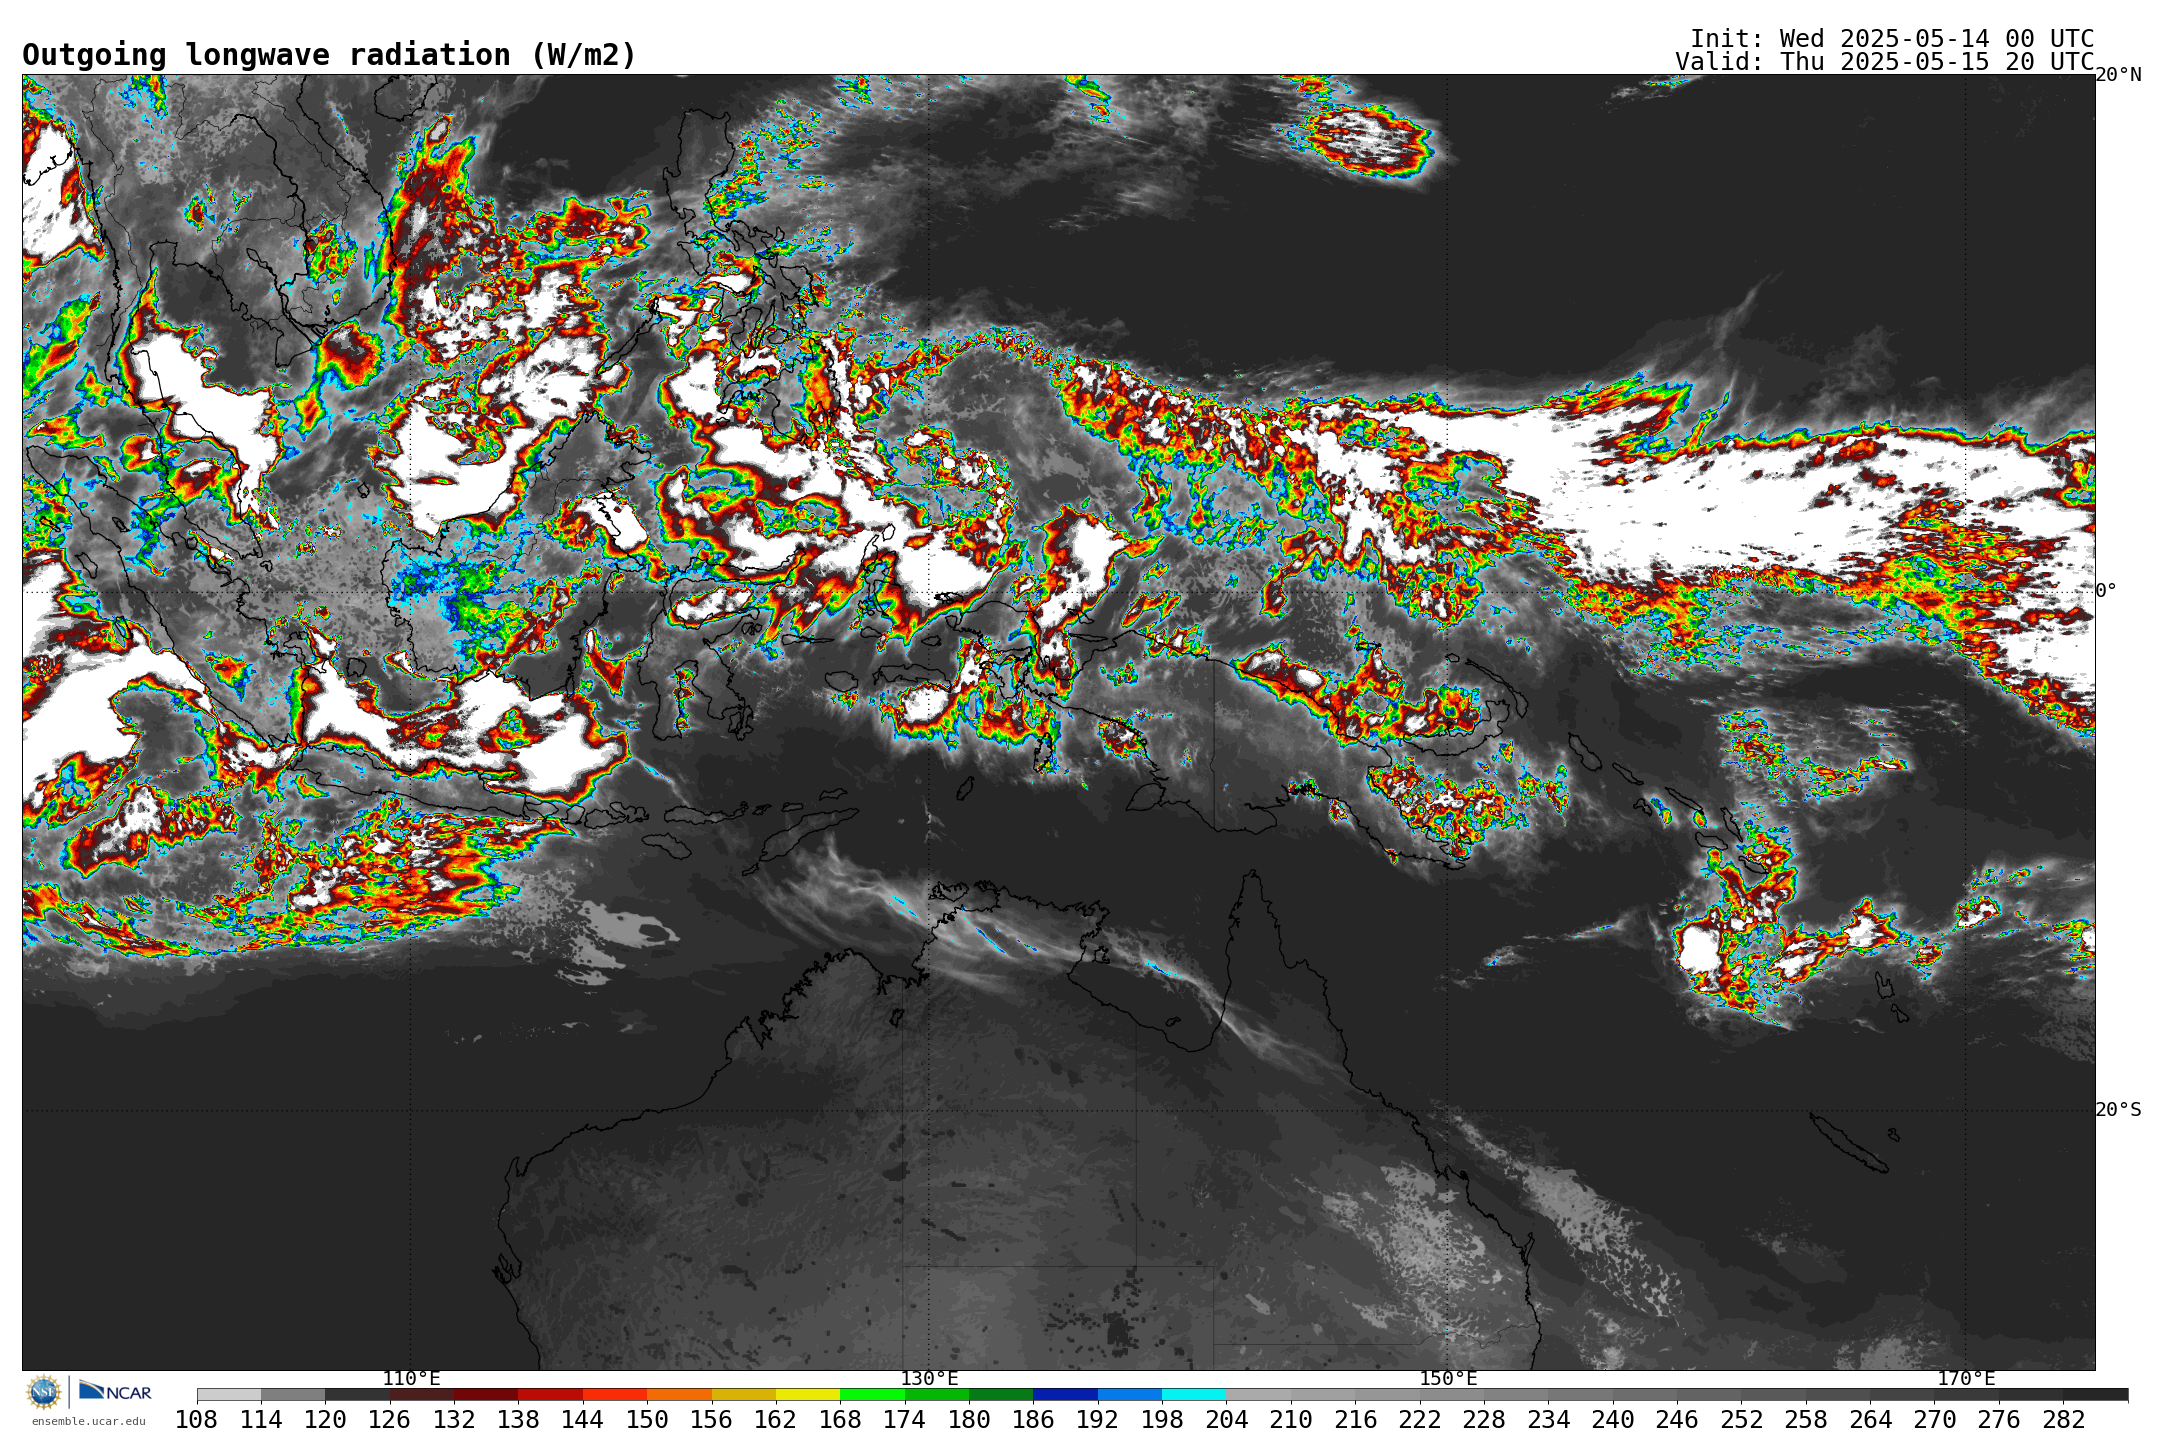Click the 150°E longitude label
2160x1433 pixels.
(x=1448, y=1378)
